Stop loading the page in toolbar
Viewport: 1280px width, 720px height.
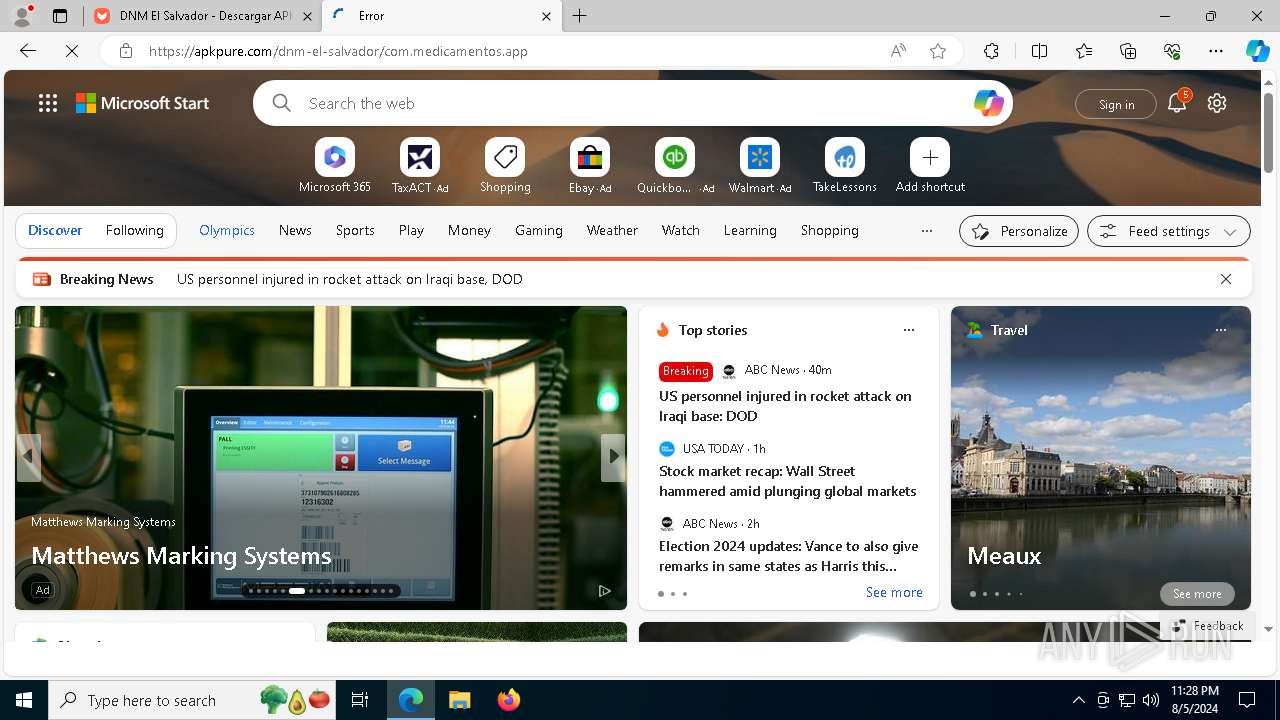pos(72,51)
